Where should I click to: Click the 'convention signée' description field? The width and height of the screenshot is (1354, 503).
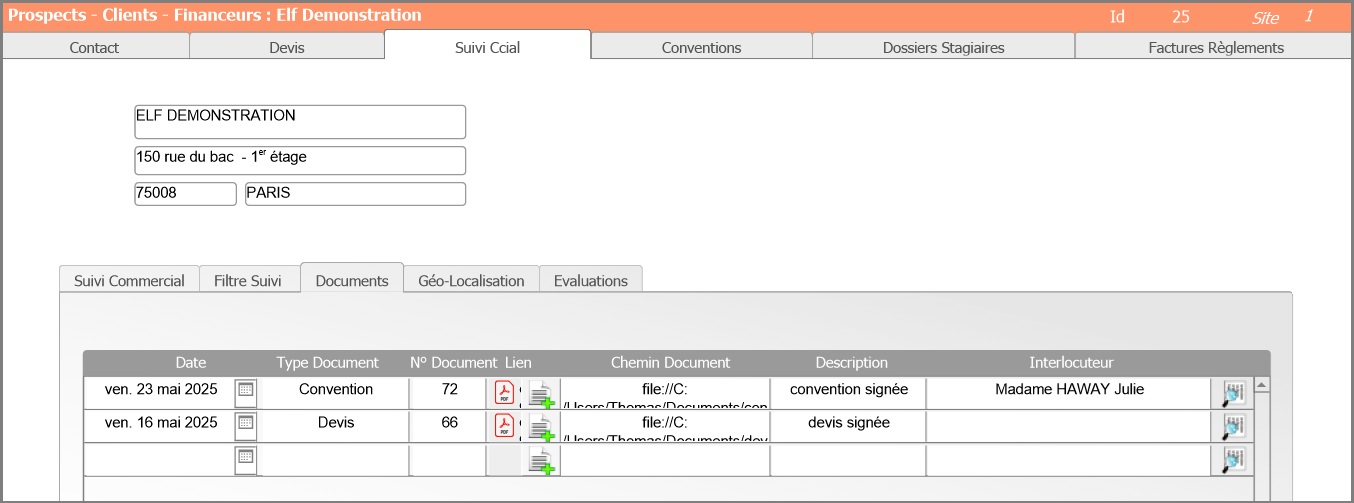tap(848, 390)
